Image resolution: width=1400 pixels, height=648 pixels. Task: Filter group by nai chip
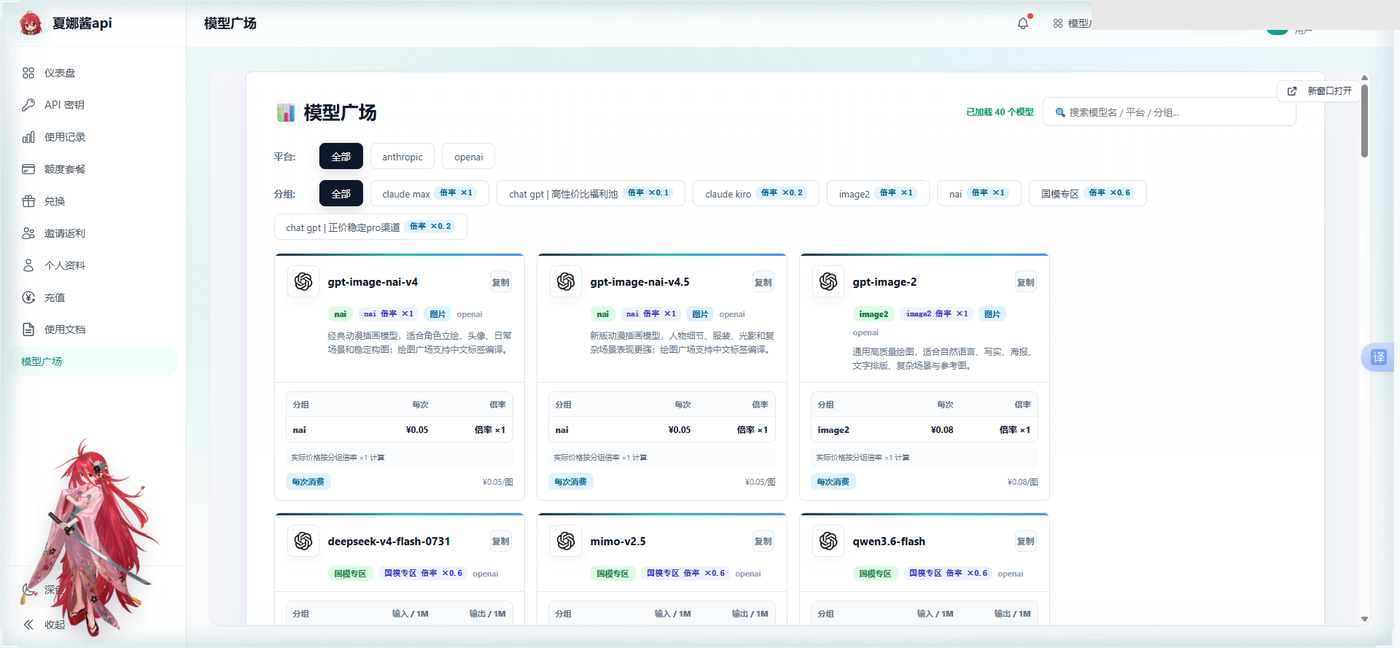979,193
